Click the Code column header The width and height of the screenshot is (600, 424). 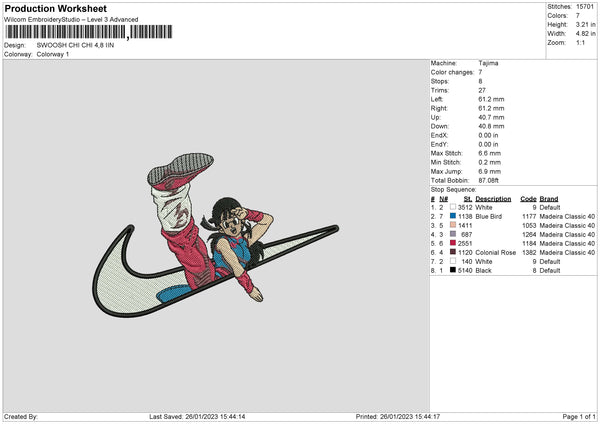(528, 199)
